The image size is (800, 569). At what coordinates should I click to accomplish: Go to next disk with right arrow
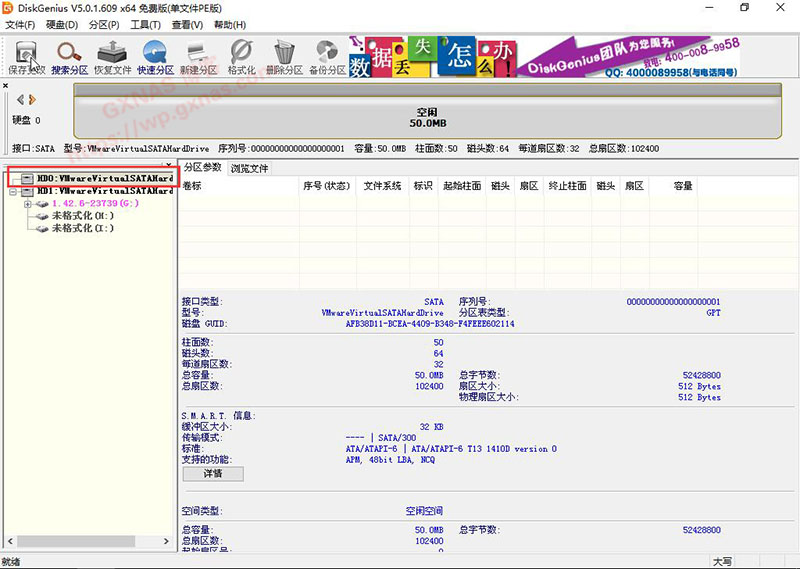click(32, 99)
